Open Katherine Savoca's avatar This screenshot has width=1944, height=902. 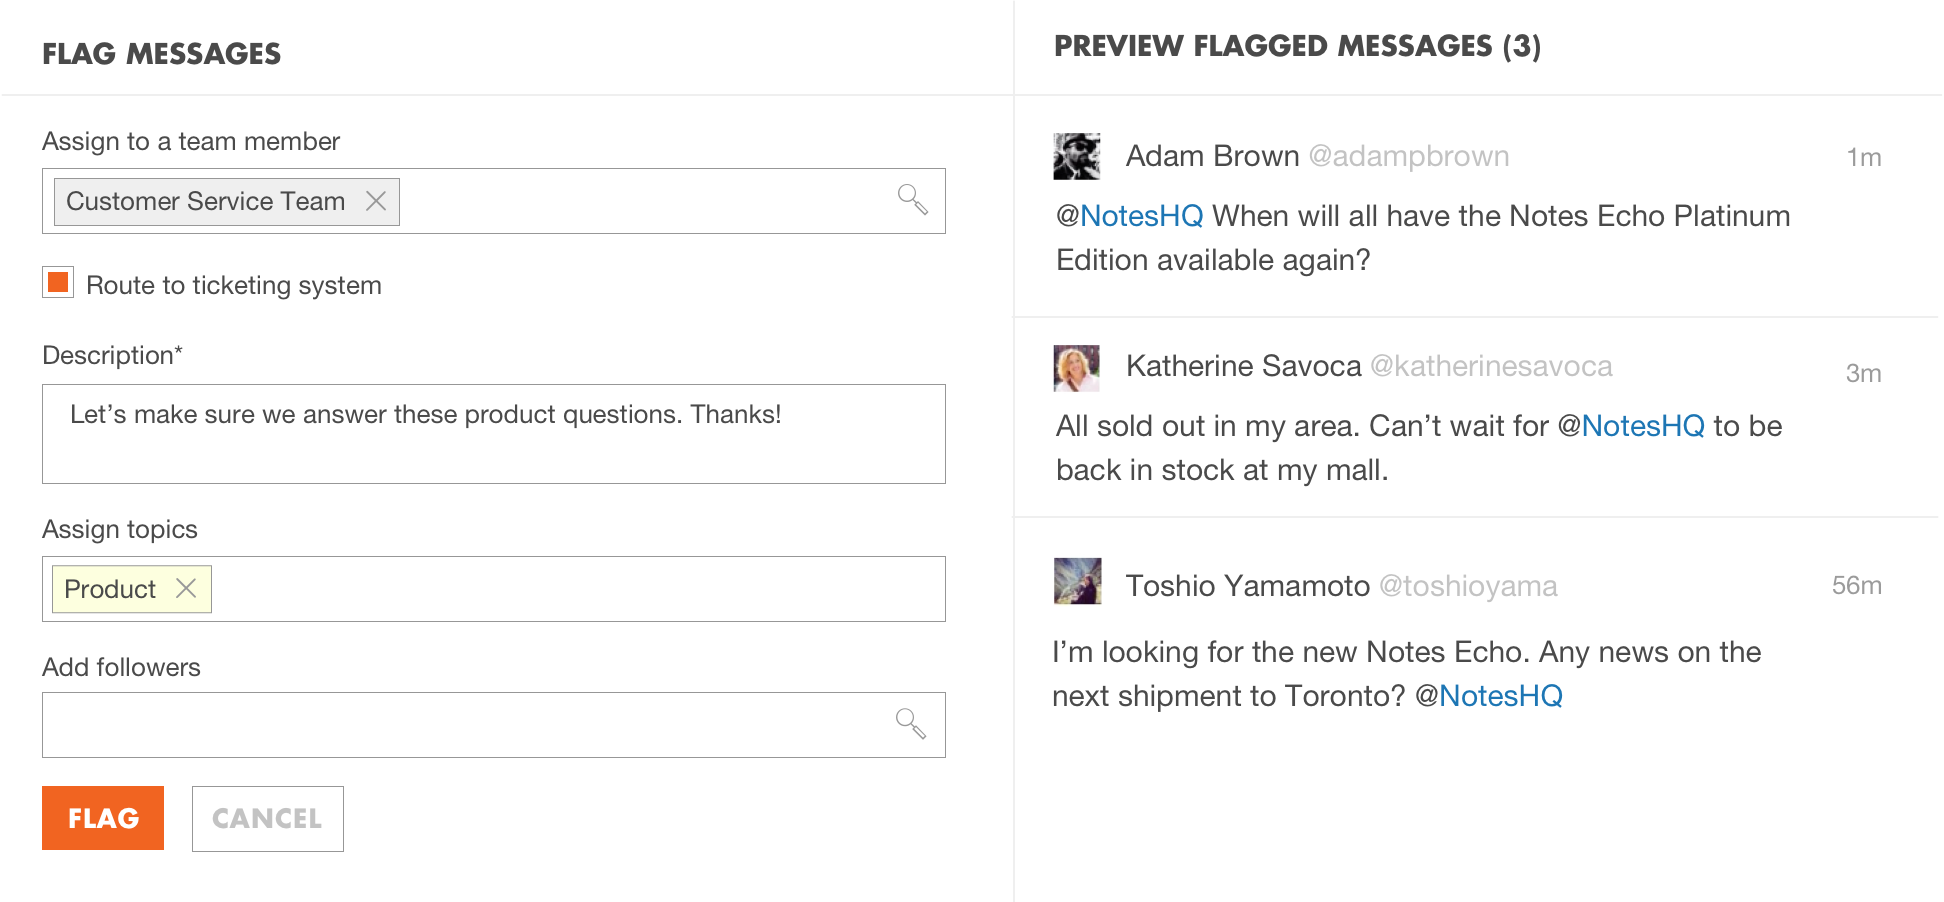click(x=1077, y=368)
